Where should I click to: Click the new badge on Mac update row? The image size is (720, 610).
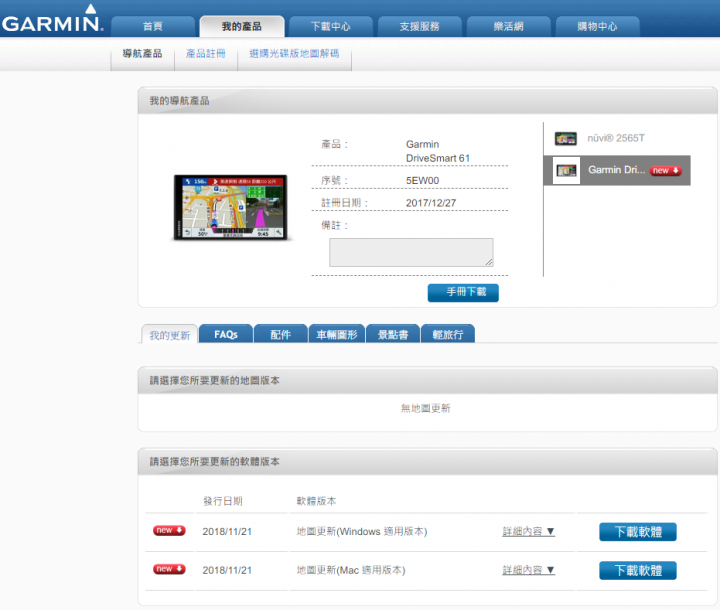(169, 569)
